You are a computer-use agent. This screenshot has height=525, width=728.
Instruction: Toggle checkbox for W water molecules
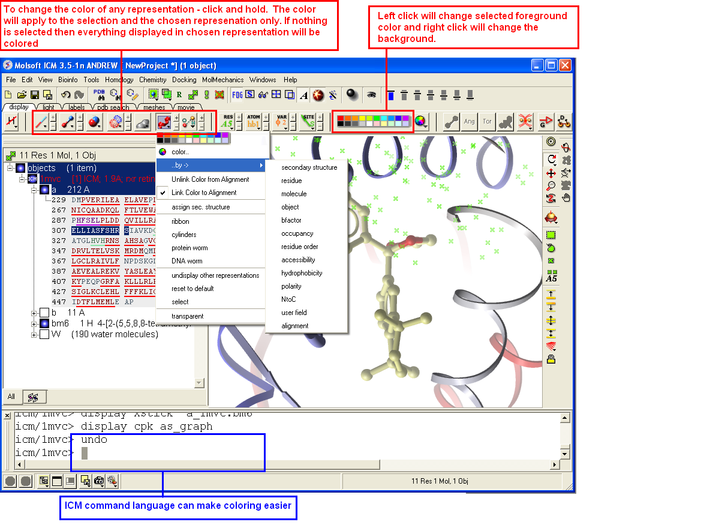coord(44,334)
